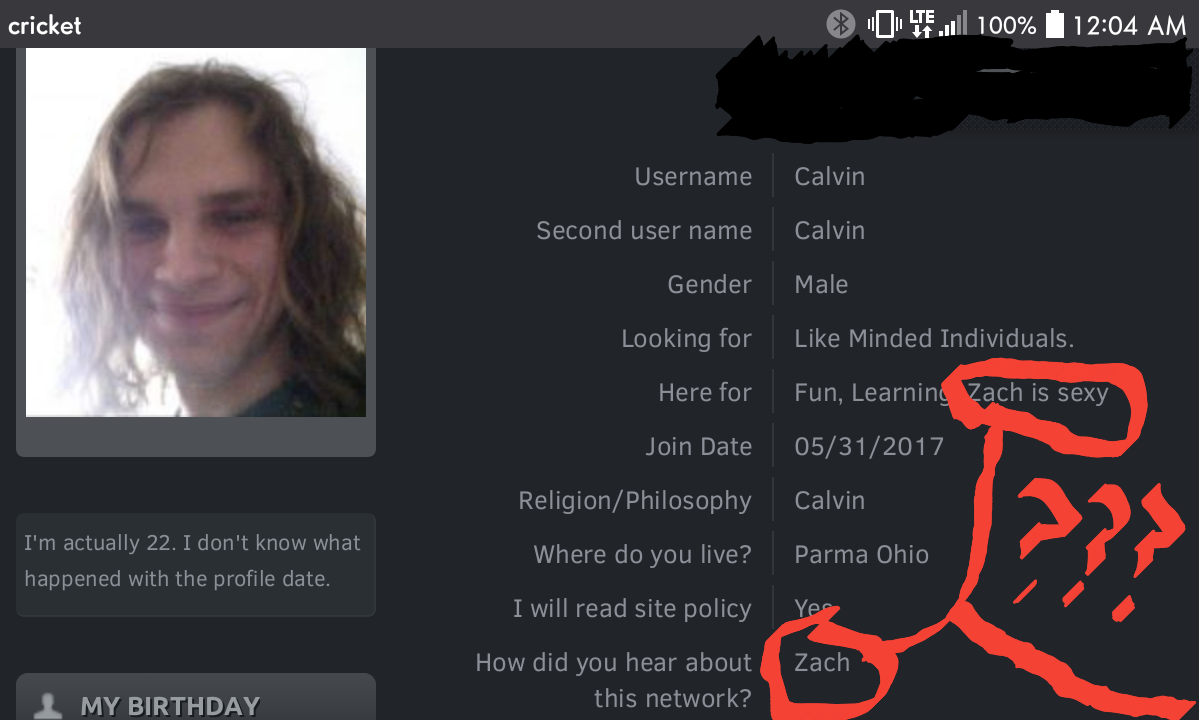Tap the Bluetooth status icon

[x=840, y=24]
